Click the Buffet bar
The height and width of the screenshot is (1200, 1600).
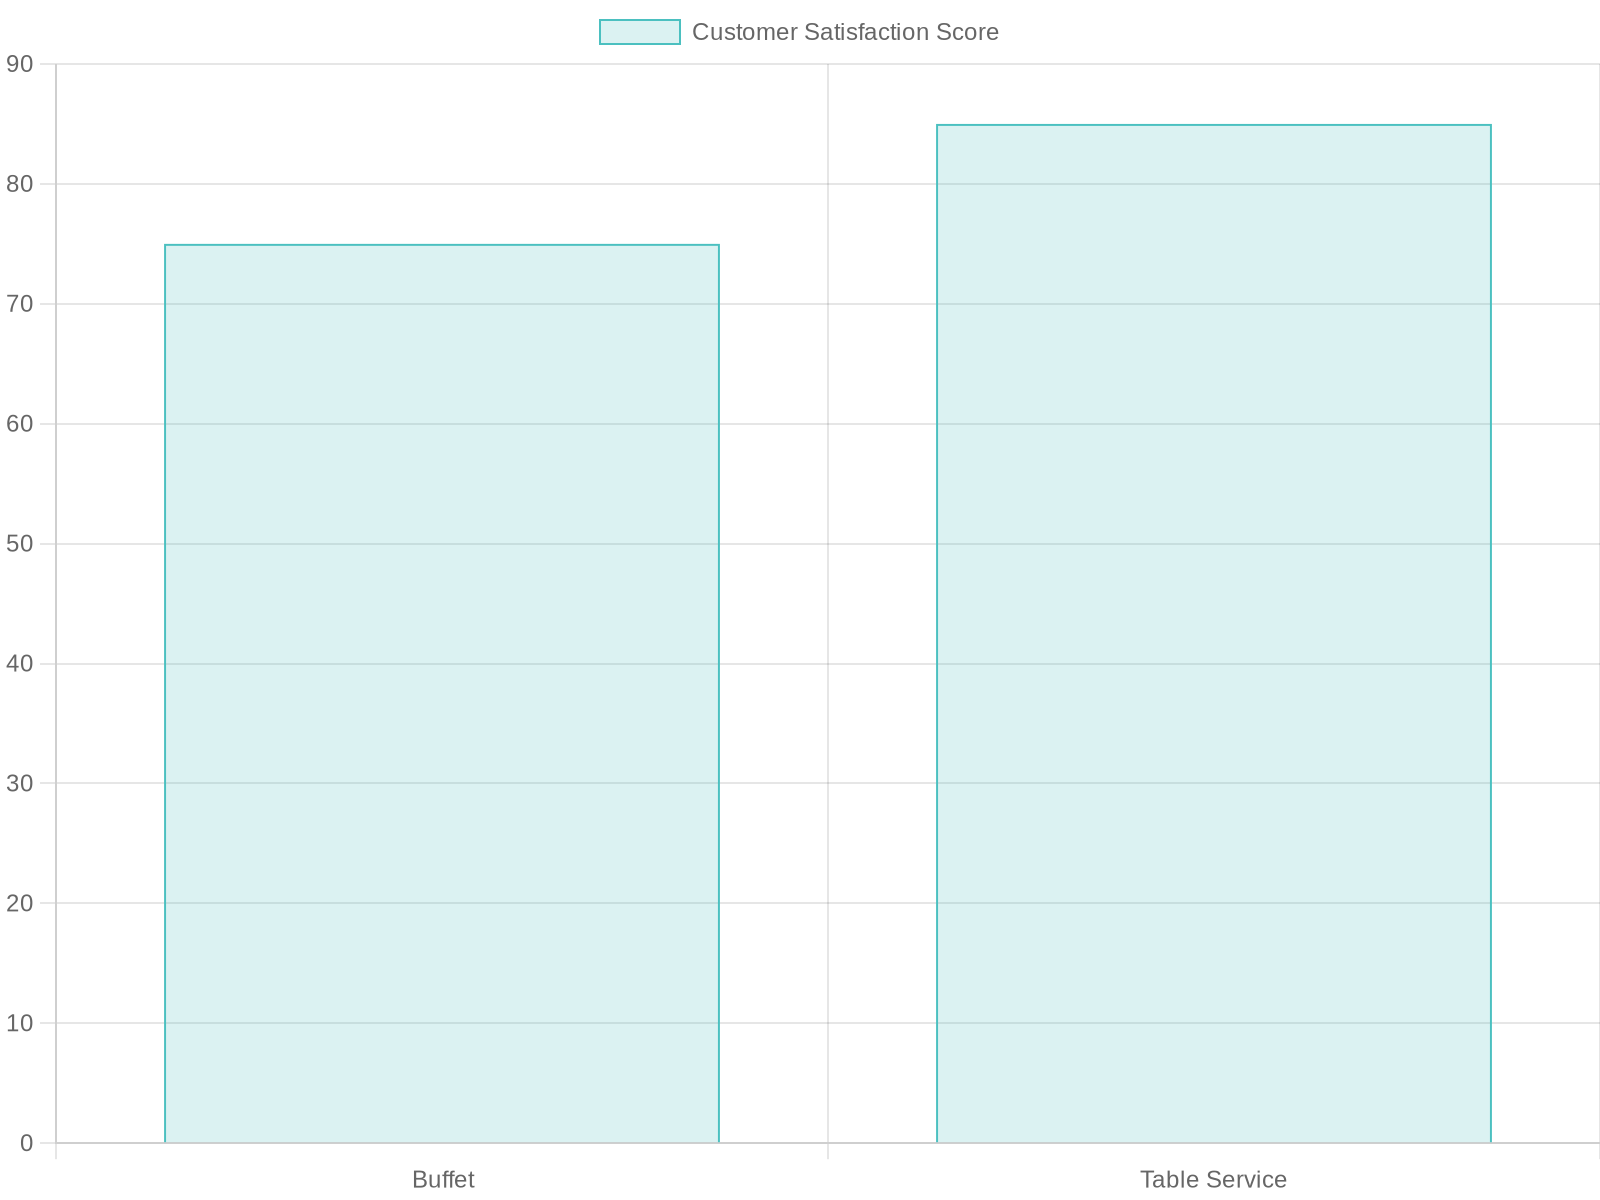(442, 694)
